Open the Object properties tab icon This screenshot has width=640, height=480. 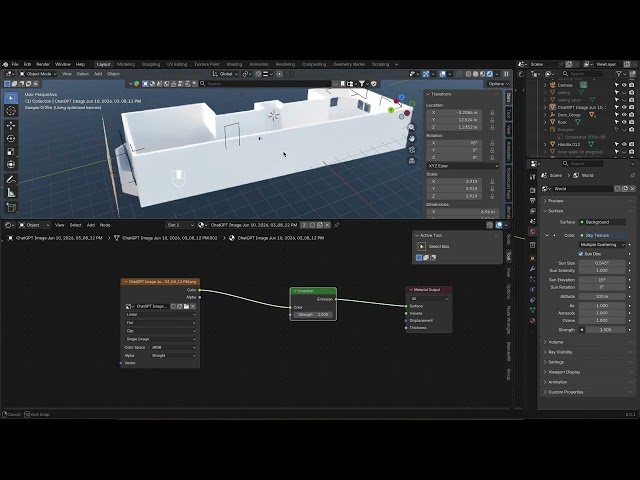point(532,258)
